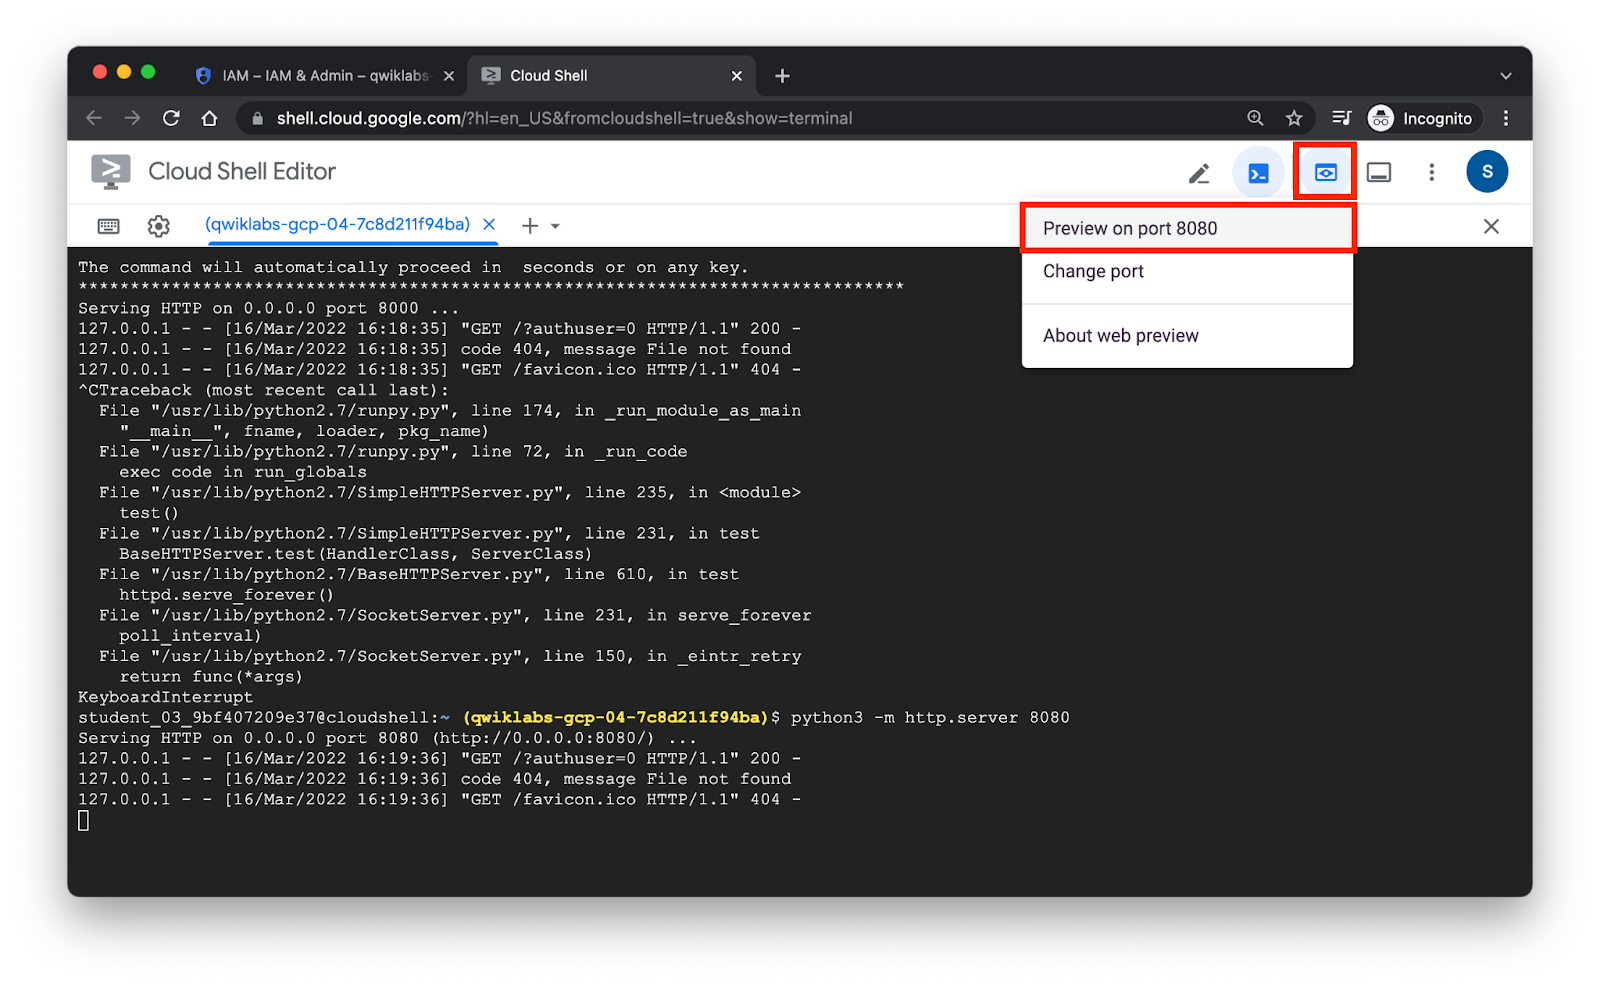Open About web preview

(1120, 336)
